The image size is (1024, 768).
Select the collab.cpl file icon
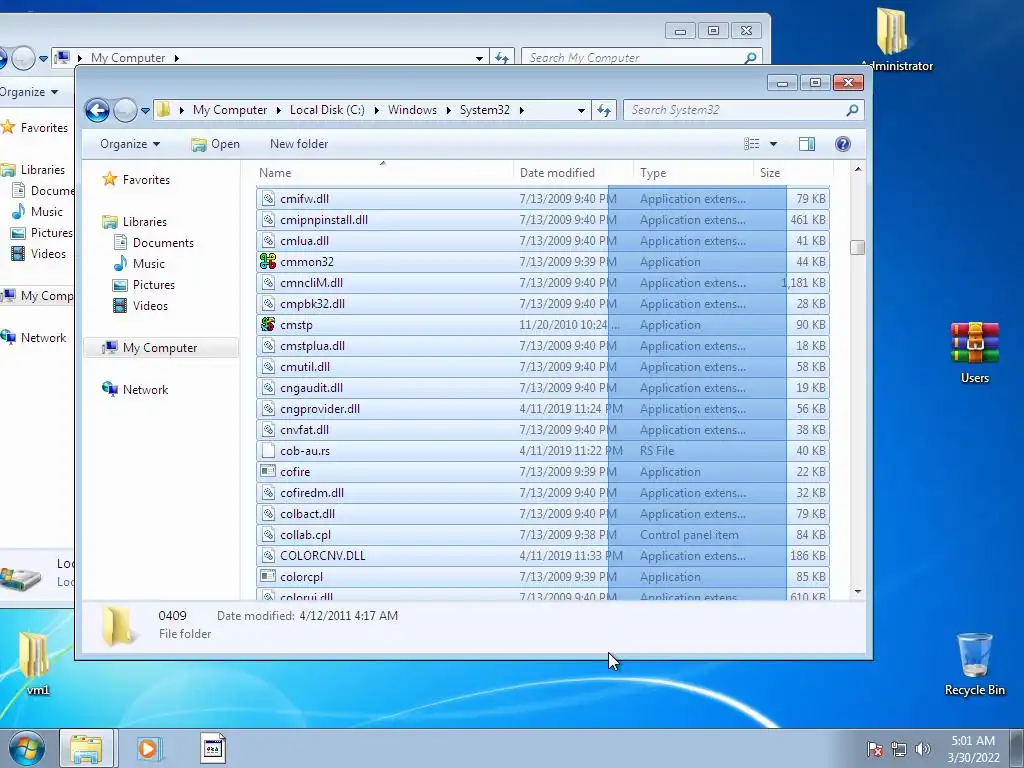pyautogui.click(x=268, y=535)
